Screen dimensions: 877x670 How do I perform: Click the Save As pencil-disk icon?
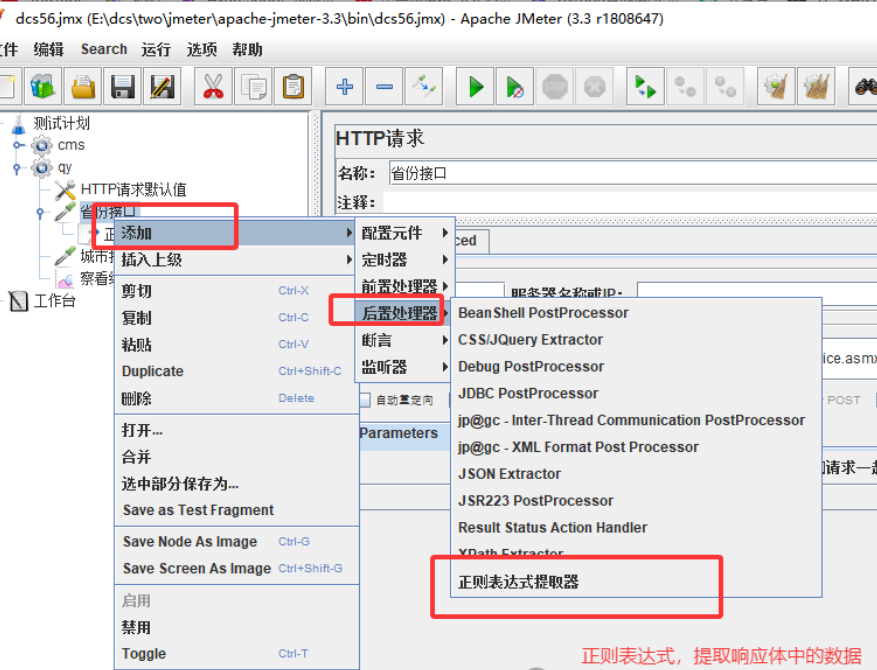point(162,87)
